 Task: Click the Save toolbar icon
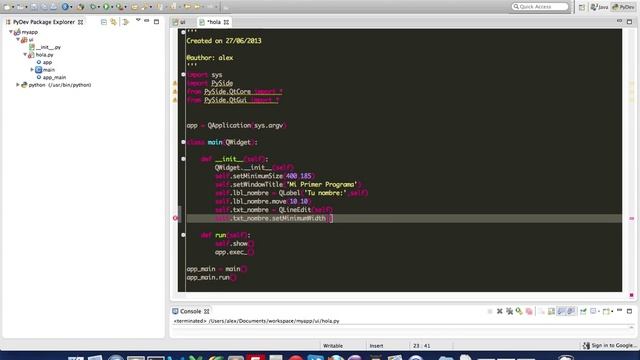pos(34,7)
